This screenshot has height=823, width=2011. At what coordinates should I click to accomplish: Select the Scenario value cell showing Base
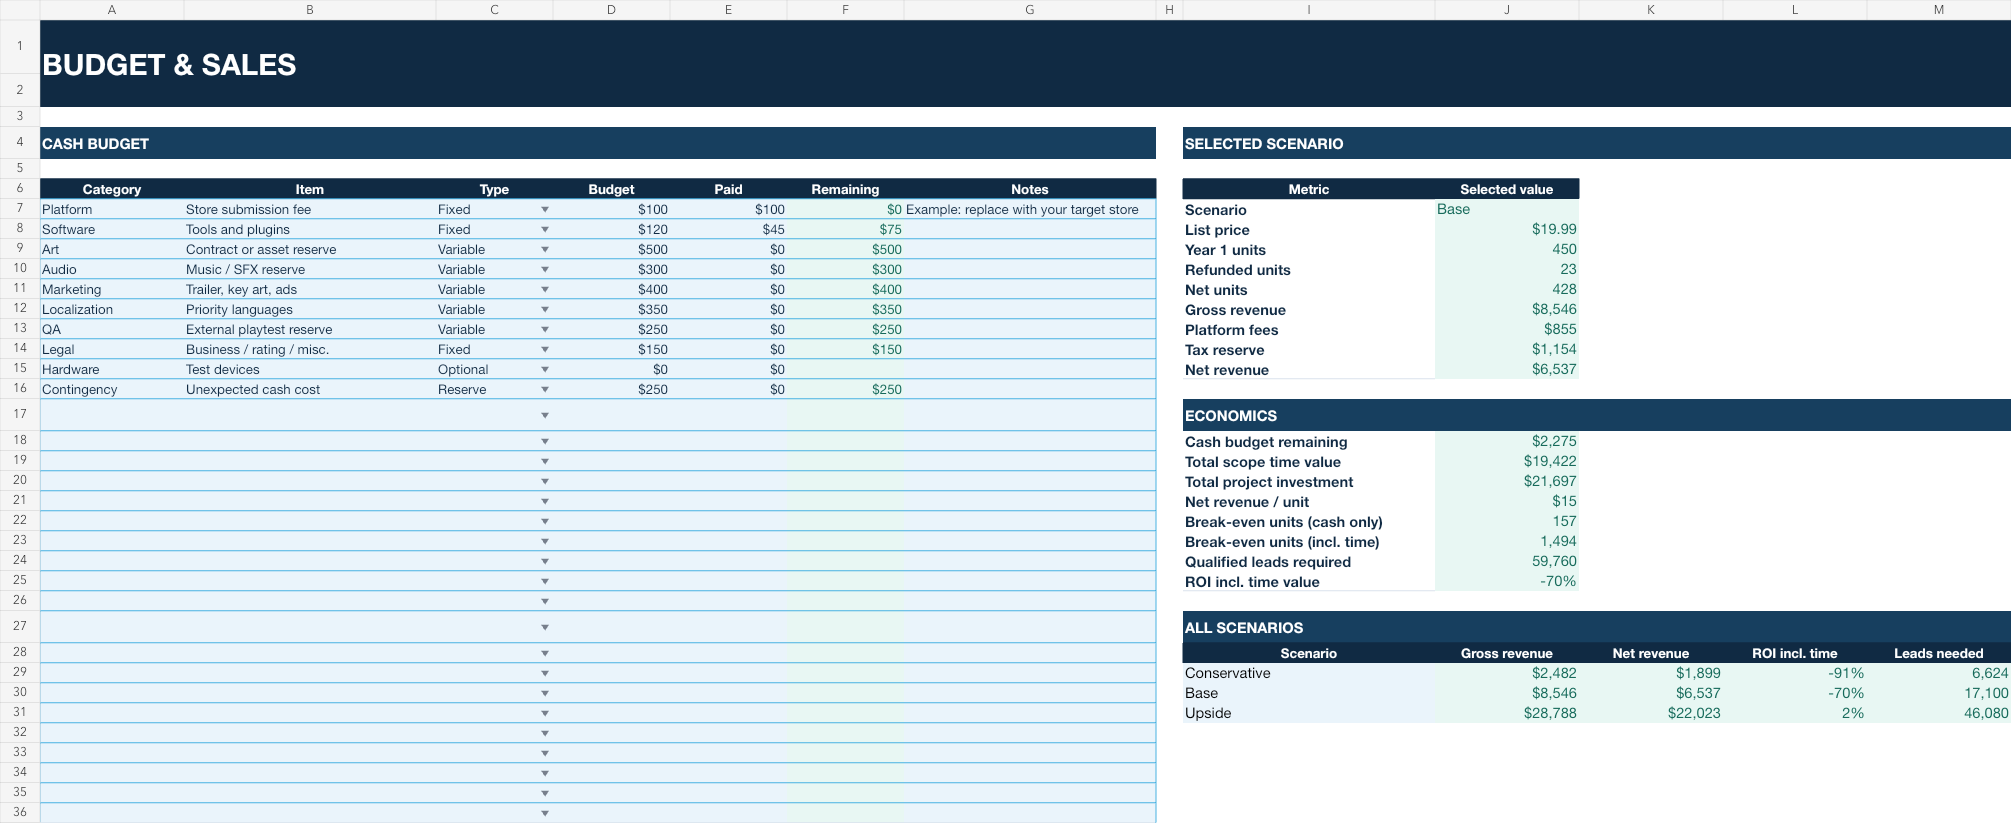[x=1506, y=209]
